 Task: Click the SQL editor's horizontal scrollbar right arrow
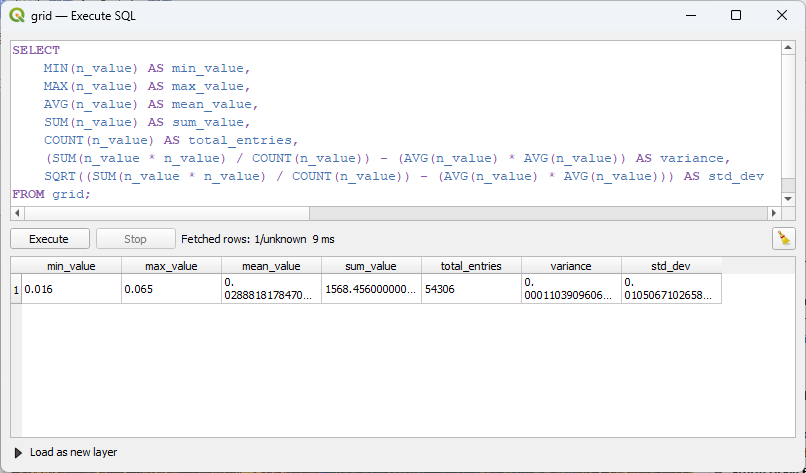click(773, 214)
